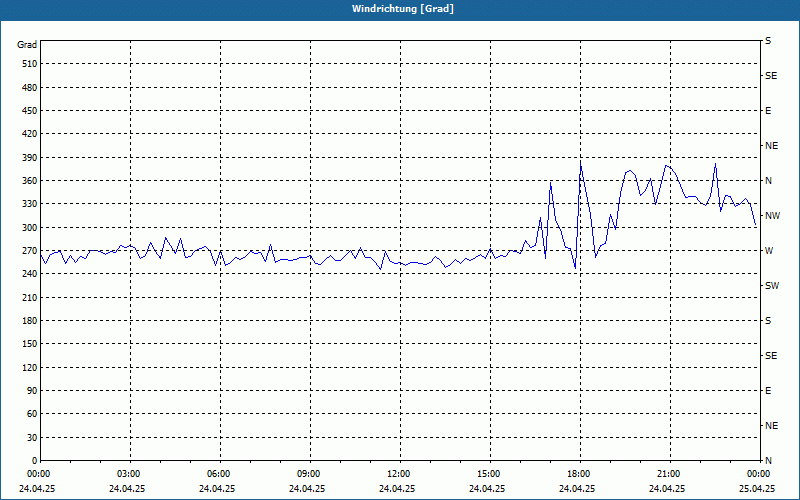Select the 480 y-axis value
This screenshot has width=800, height=500.
[30, 87]
